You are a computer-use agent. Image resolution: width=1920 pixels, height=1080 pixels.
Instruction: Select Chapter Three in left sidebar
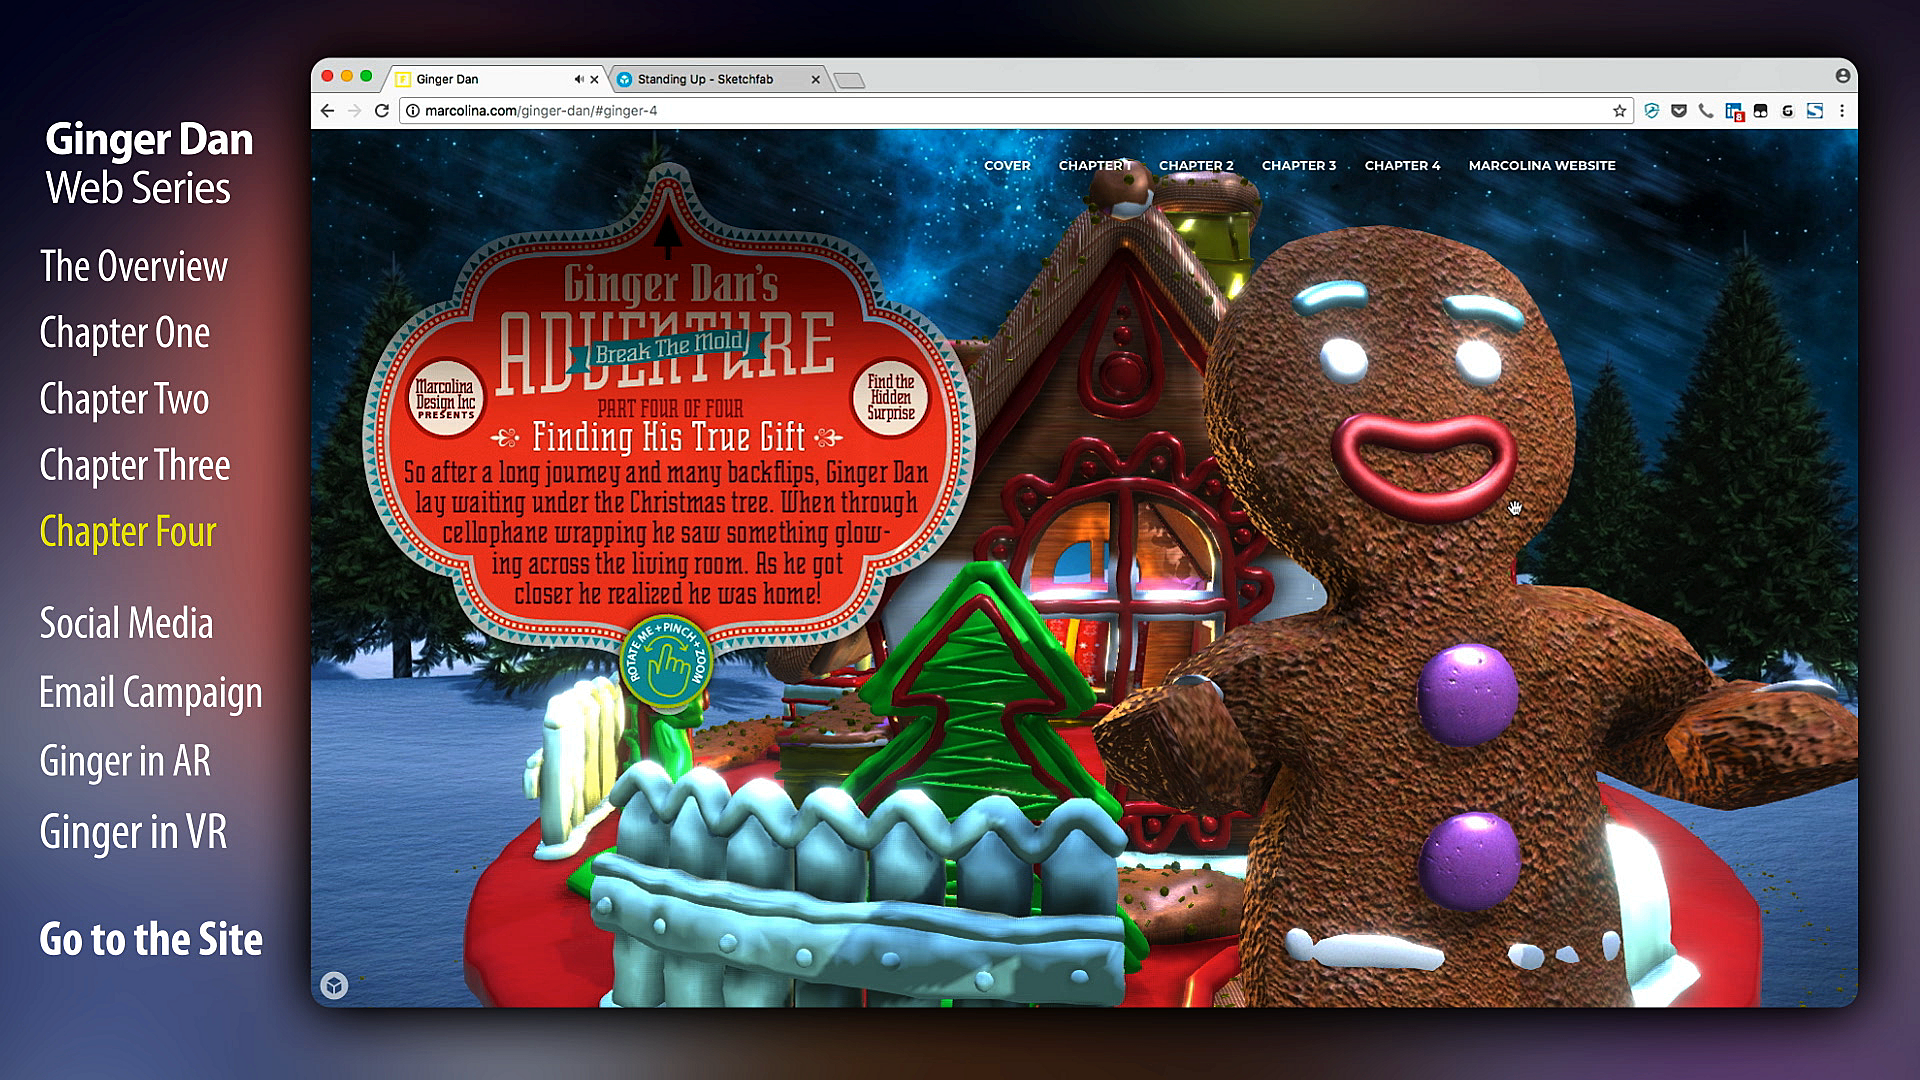click(x=135, y=465)
